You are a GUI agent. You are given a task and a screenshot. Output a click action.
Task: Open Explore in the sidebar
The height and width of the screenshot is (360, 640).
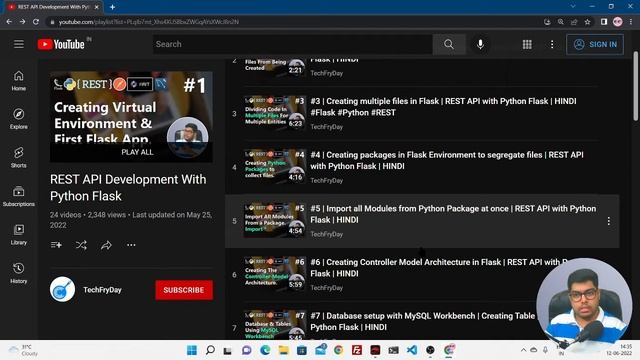19,119
